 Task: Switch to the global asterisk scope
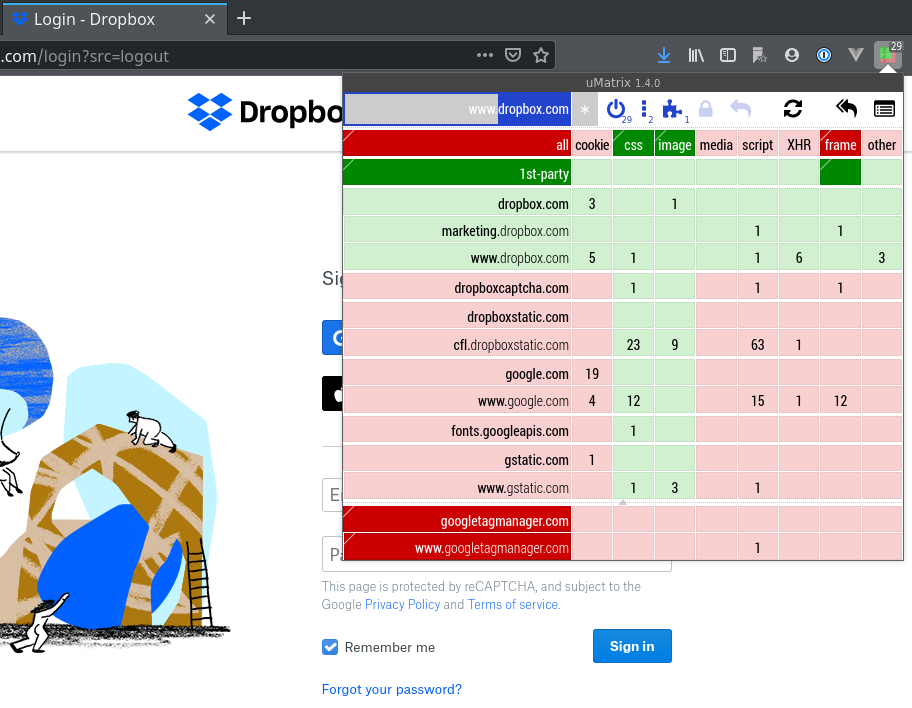point(585,109)
